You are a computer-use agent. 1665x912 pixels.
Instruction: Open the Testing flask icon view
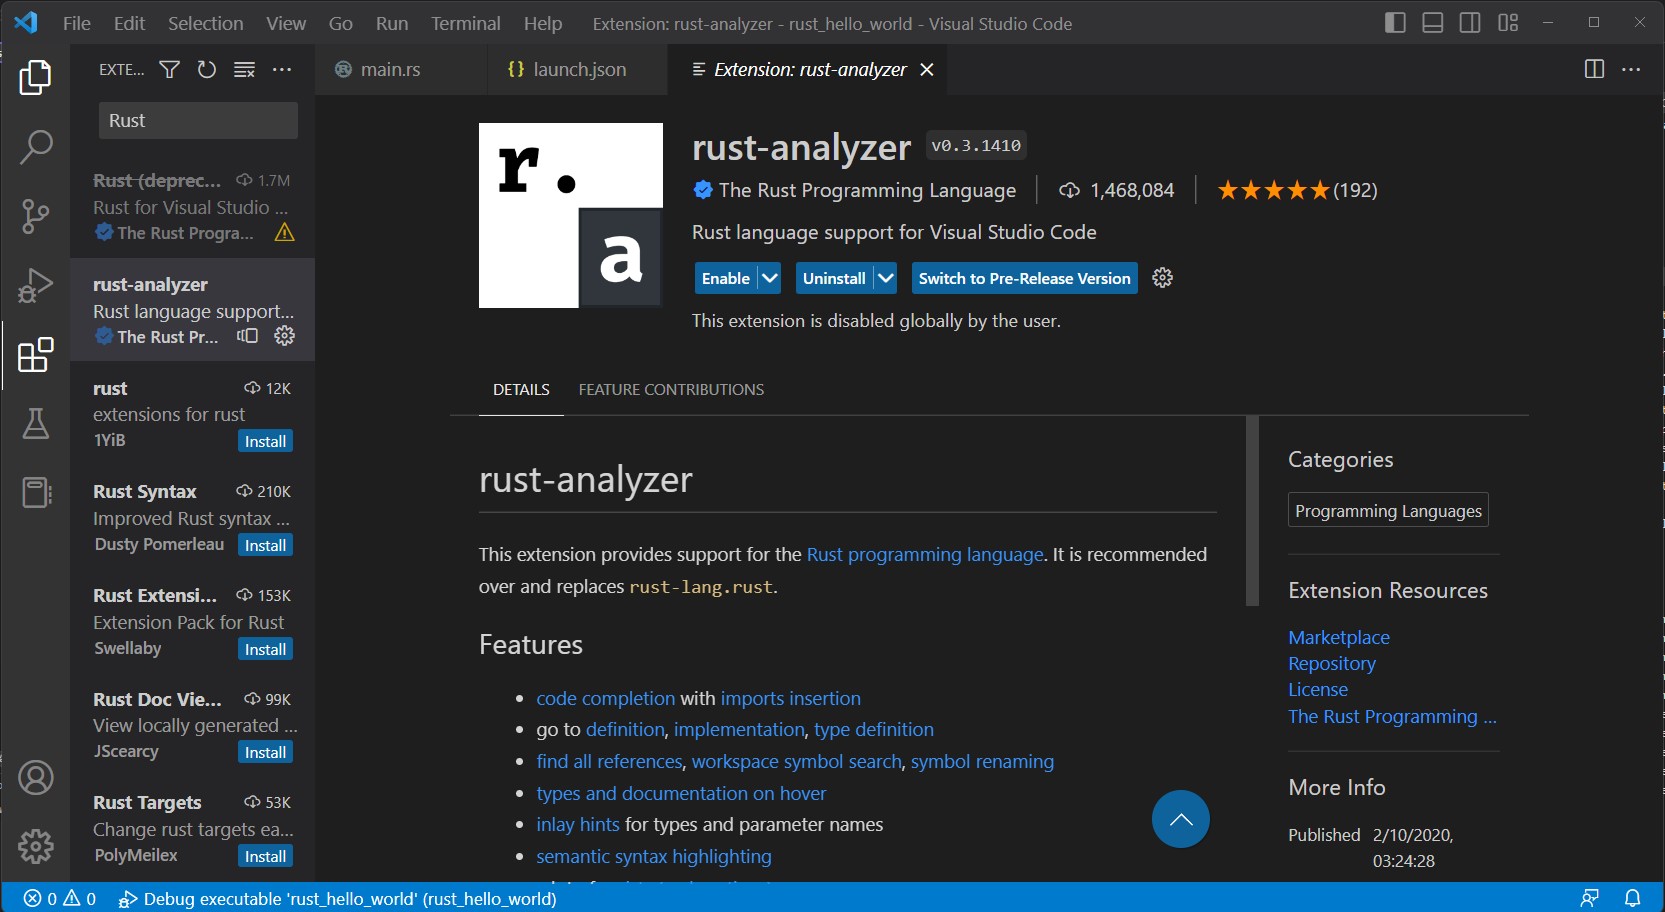[x=35, y=423]
